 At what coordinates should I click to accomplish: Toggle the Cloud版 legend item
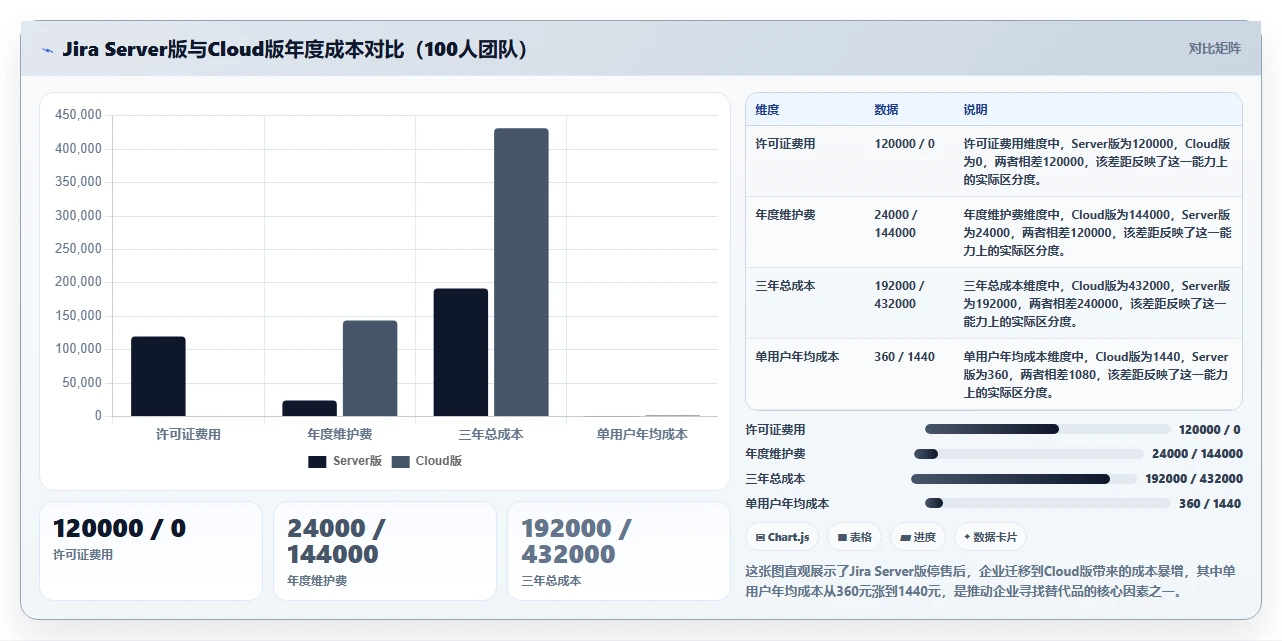pos(427,461)
